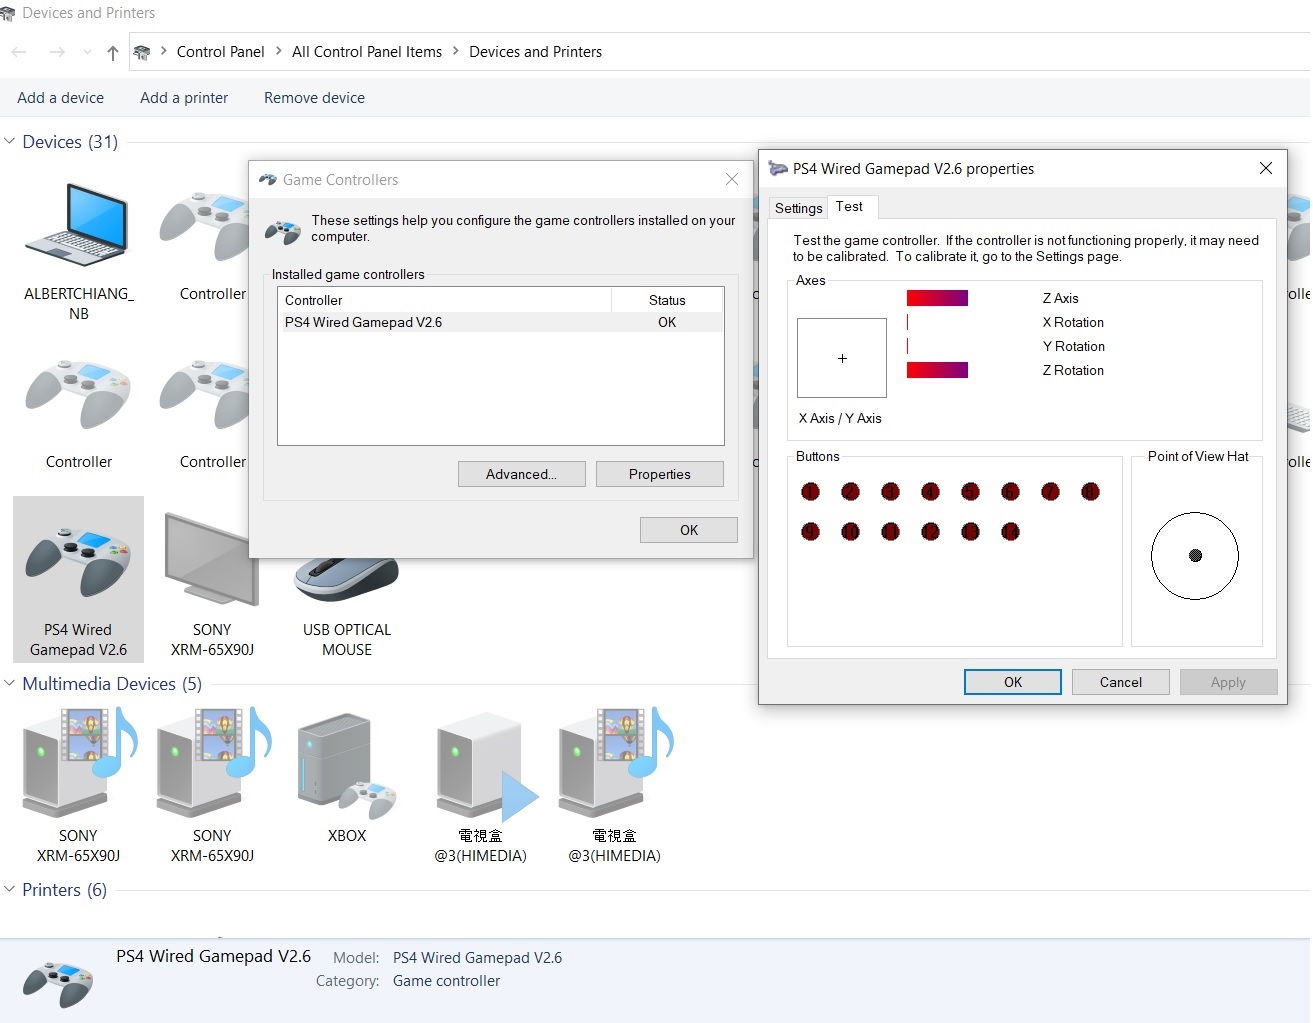Image resolution: width=1313 pixels, height=1023 pixels.
Task: Collapse the Devices (31) group
Action: click(10, 142)
